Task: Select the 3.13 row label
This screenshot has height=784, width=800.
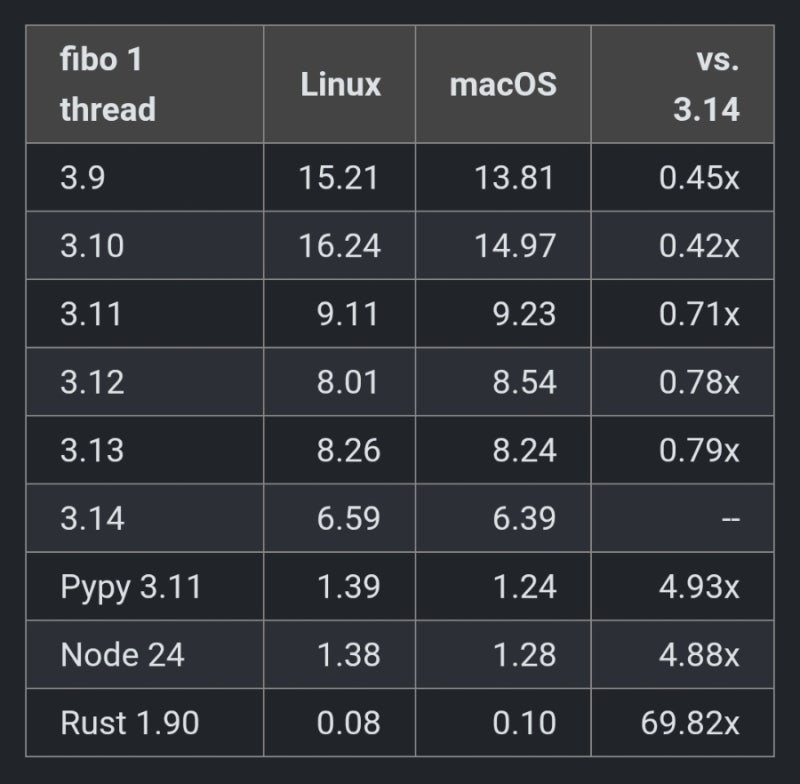Action: 92,450
